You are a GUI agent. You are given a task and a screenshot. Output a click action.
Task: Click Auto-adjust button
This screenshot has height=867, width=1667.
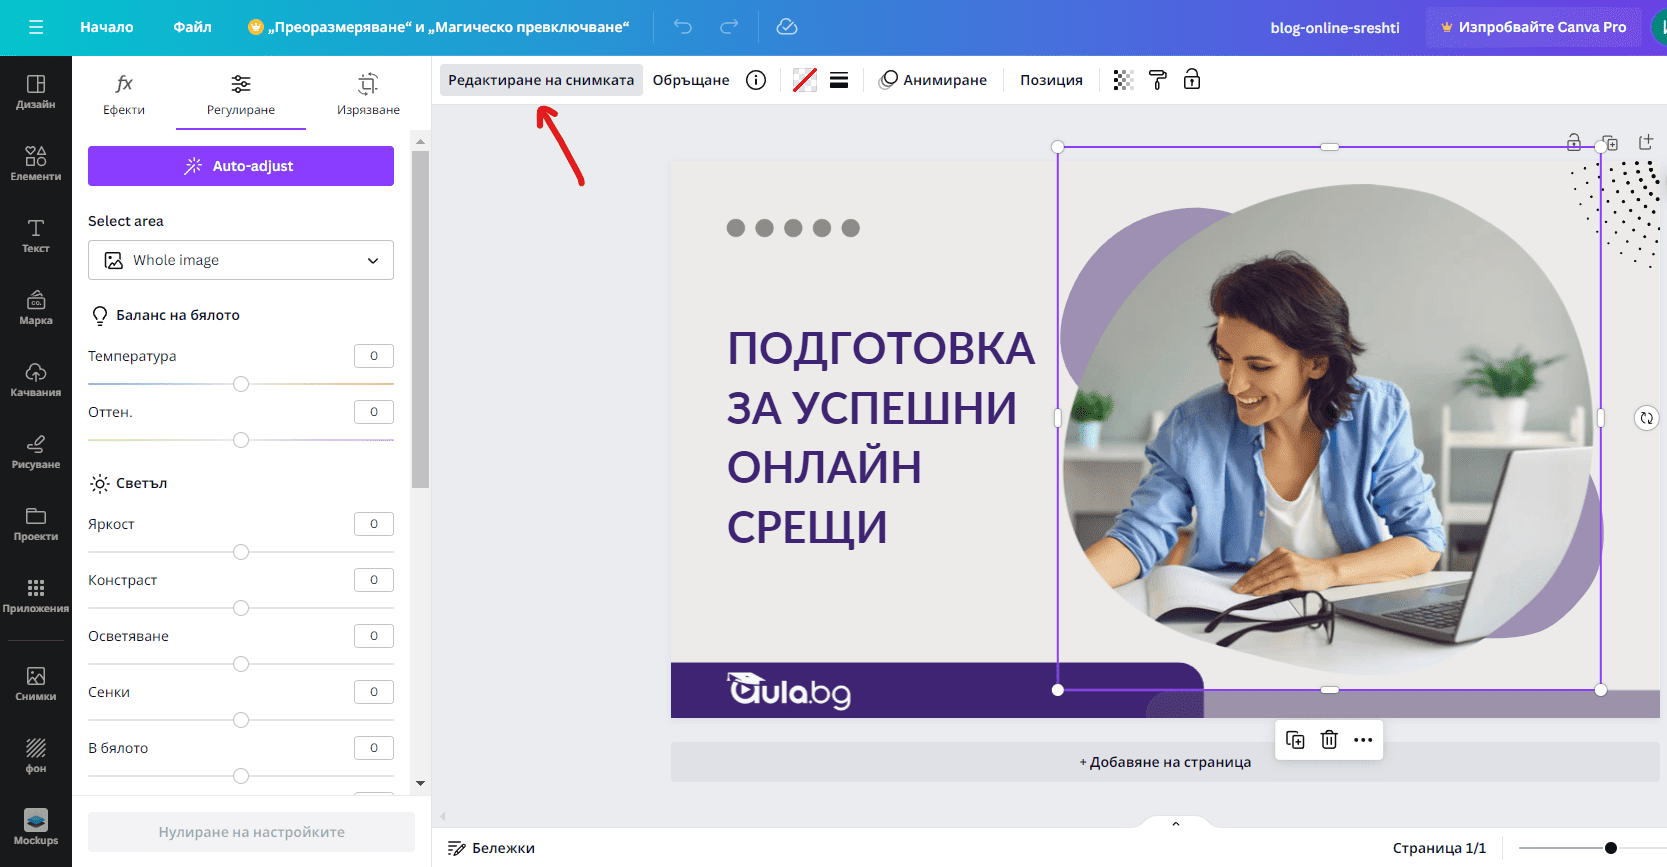click(241, 166)
